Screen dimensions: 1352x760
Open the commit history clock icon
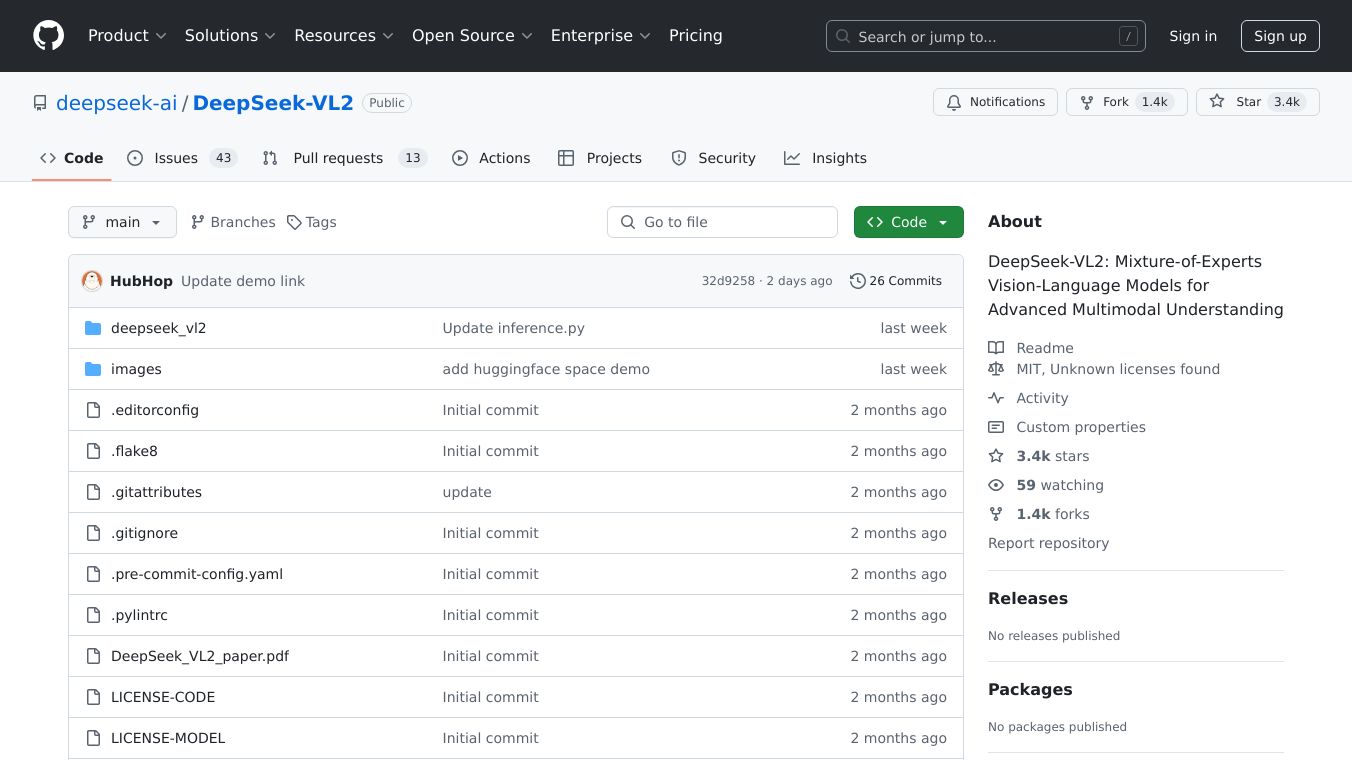pyautogui.click(x=857, y=281)
